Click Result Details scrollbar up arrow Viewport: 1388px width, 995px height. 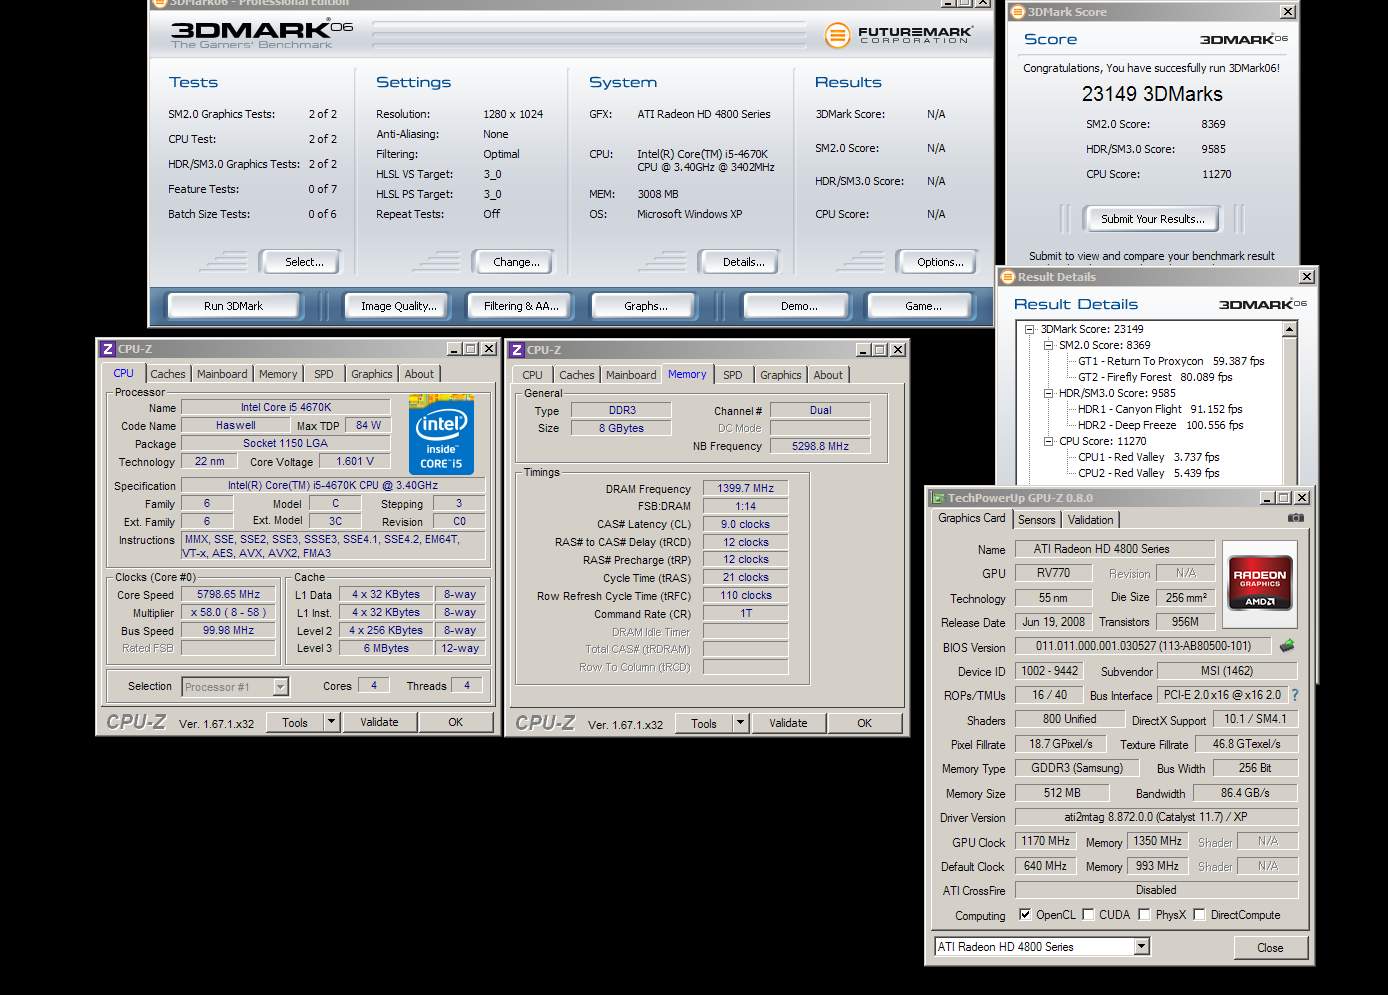1289,329
